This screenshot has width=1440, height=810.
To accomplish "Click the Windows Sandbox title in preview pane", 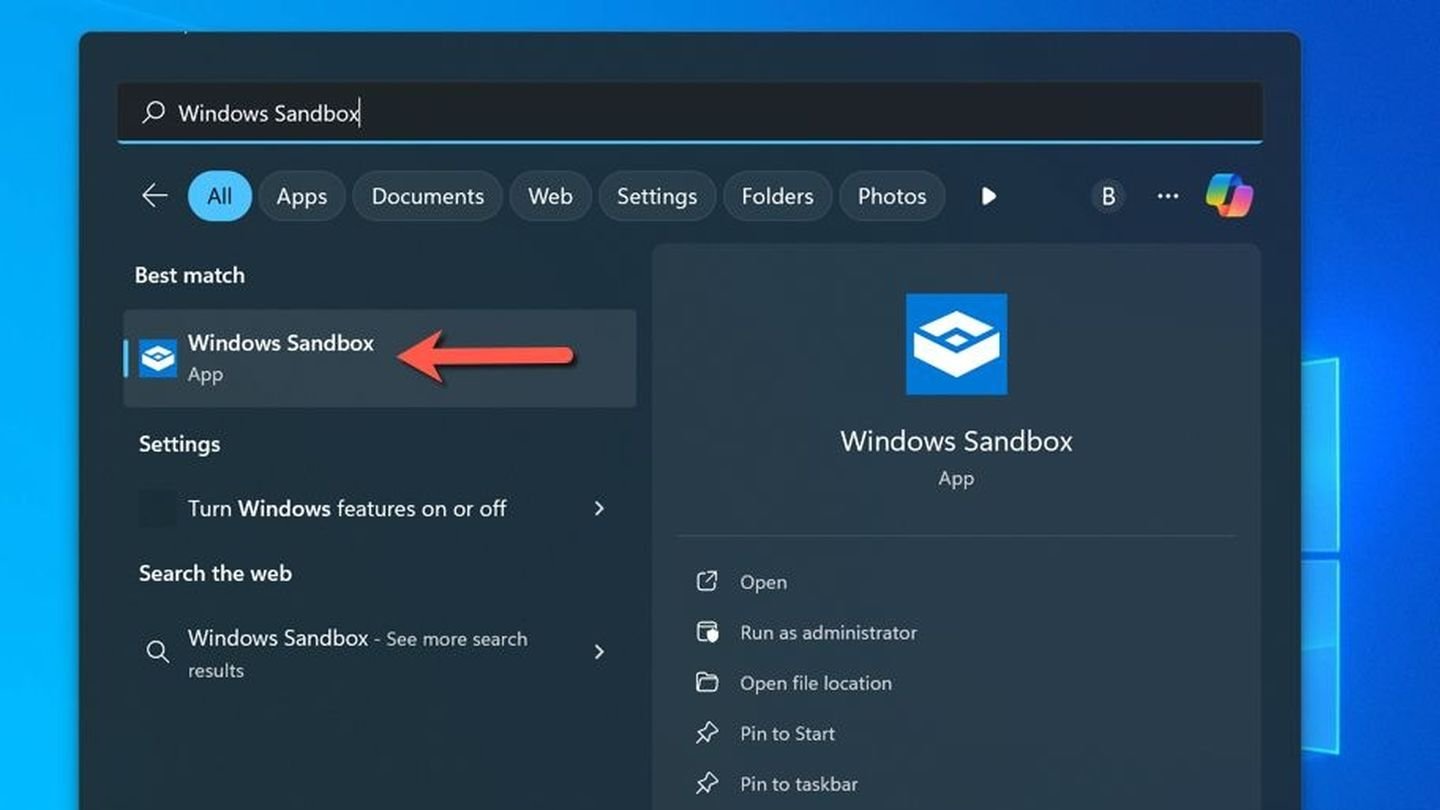I will tap(956, 441).
